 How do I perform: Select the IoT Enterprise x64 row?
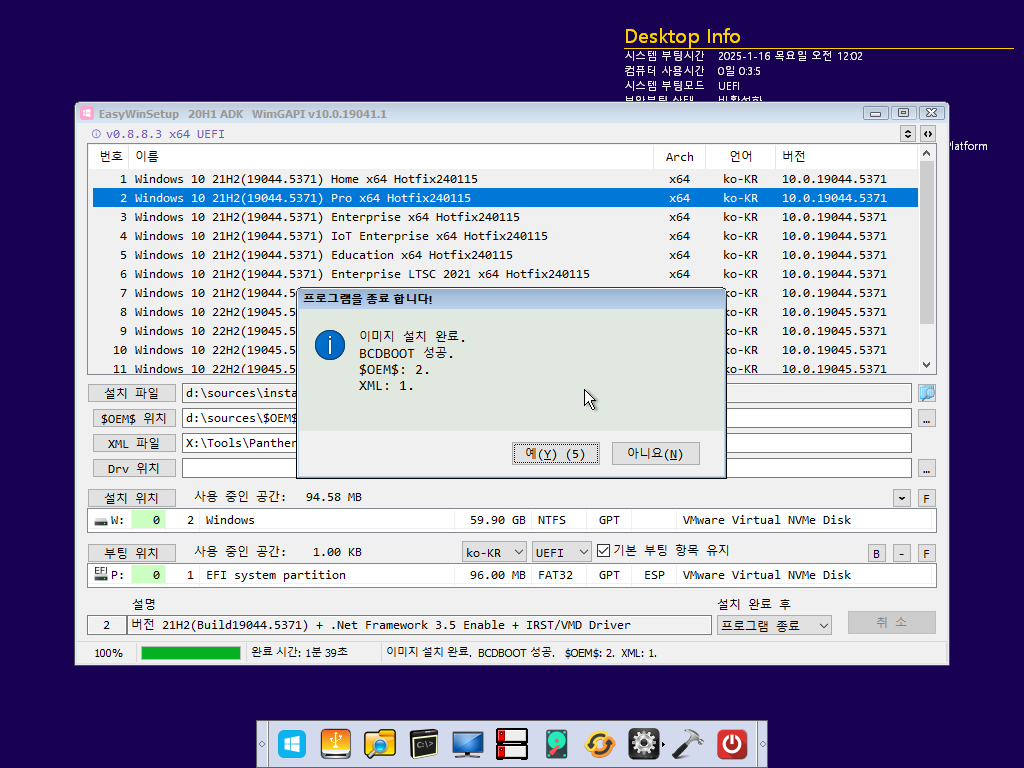[x=505, y=236]
